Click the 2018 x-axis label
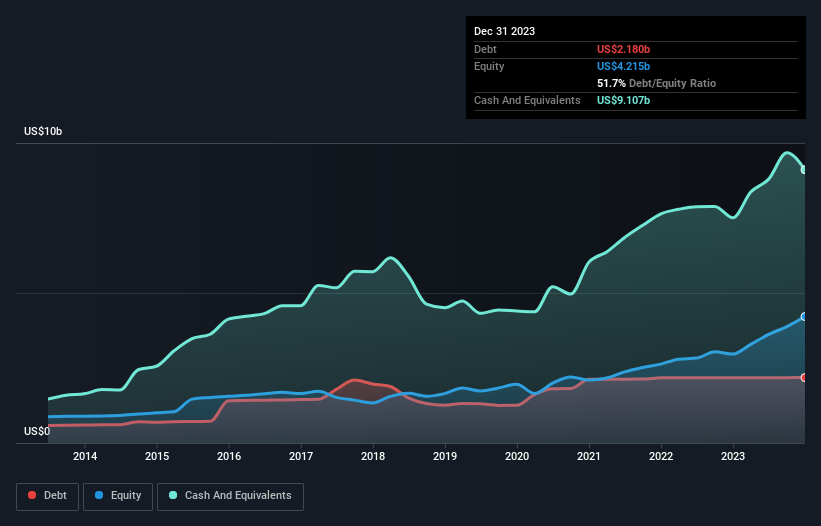821x526 pixels. click(x=373, y=456)
